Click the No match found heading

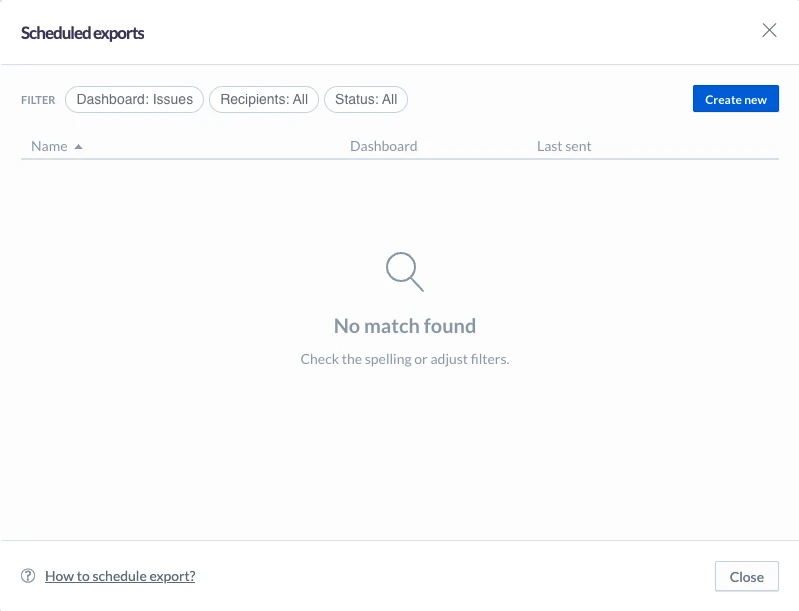(x=405, y=326)
